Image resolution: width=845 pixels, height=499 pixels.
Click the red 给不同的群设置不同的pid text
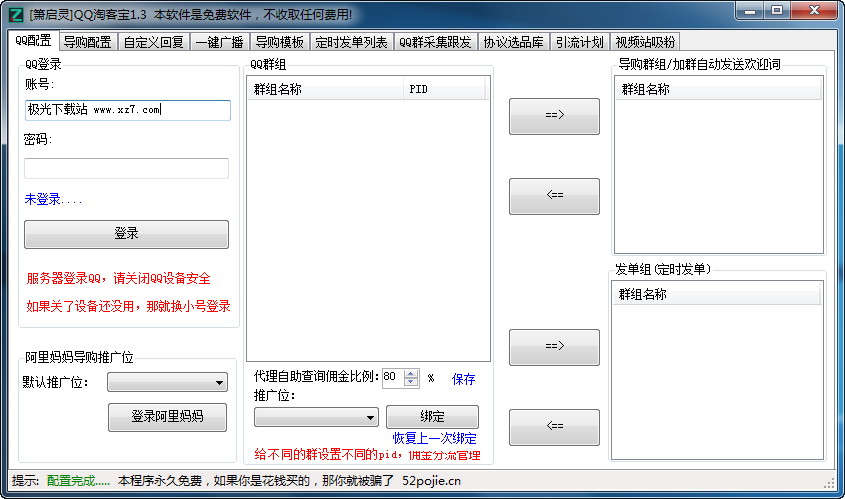point(367,455)
